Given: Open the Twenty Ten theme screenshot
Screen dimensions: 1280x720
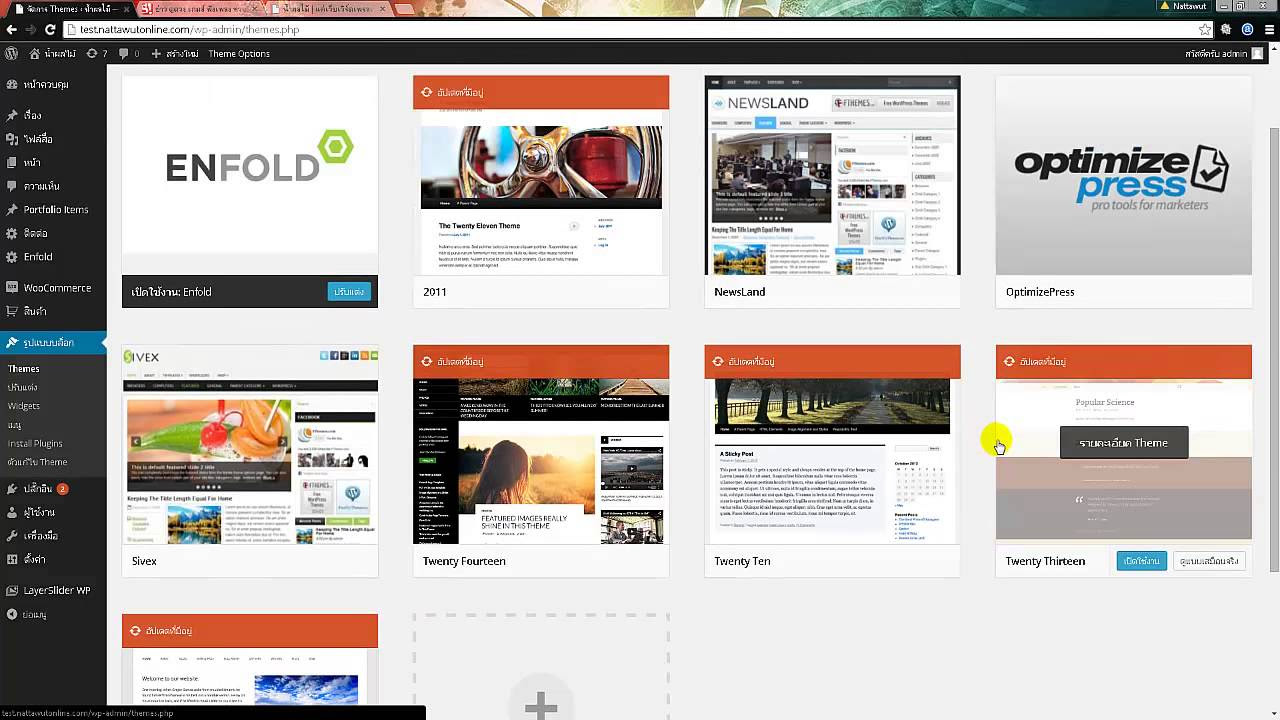Looking at the screenshot, I should point(832,461).
